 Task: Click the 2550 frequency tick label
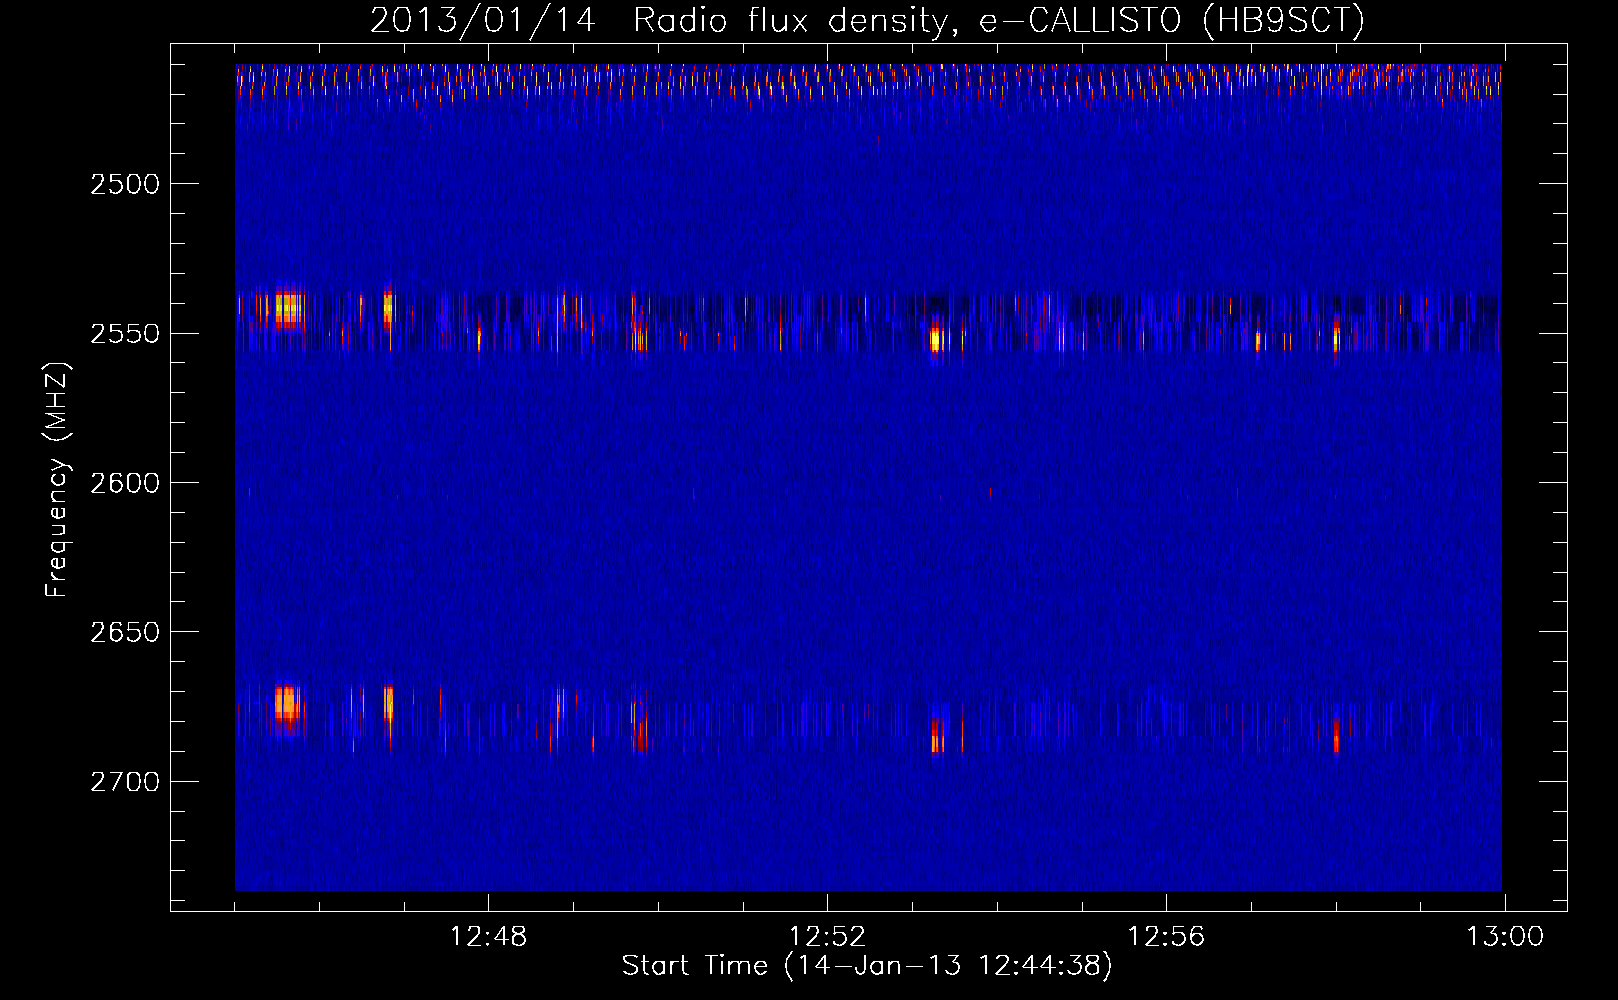pos(125,333)
